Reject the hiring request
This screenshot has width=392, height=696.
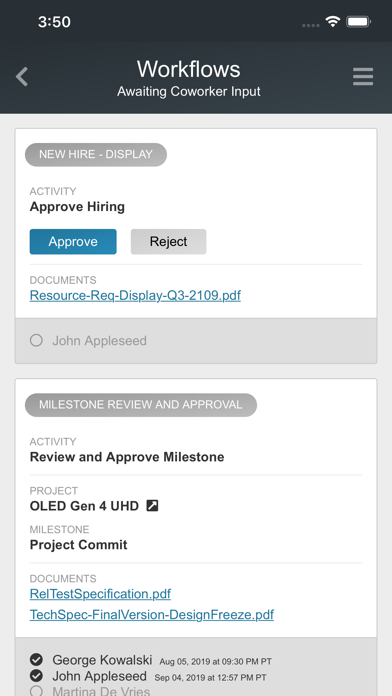point(168,241)
